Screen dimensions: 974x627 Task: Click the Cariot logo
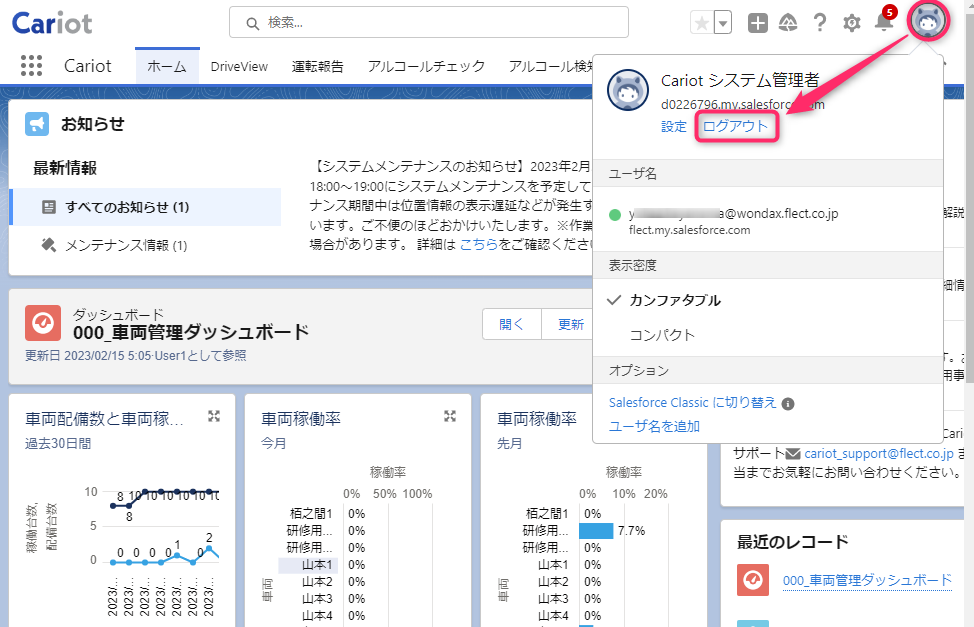coord(52,24)
